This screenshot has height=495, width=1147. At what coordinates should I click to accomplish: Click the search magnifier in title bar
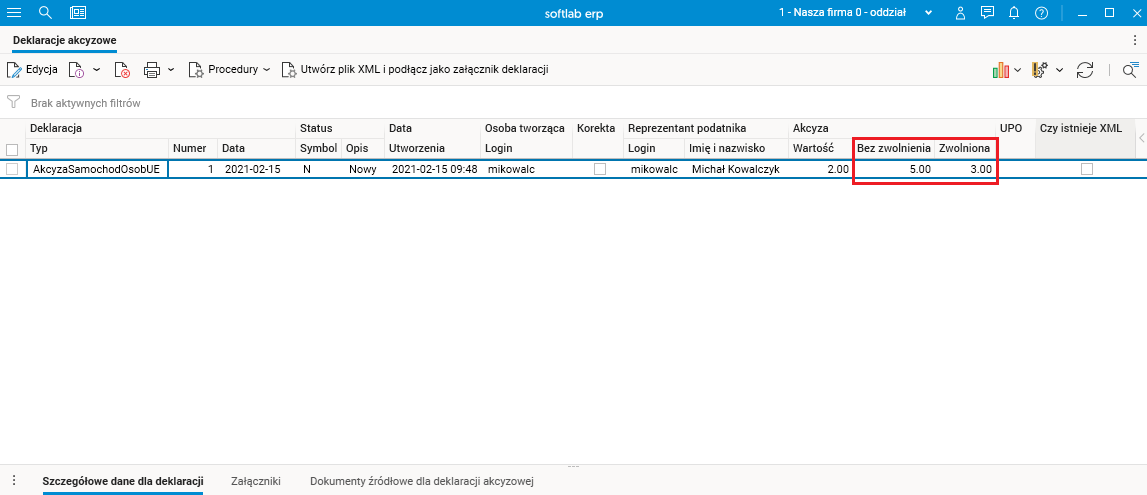tap(45, 12)
